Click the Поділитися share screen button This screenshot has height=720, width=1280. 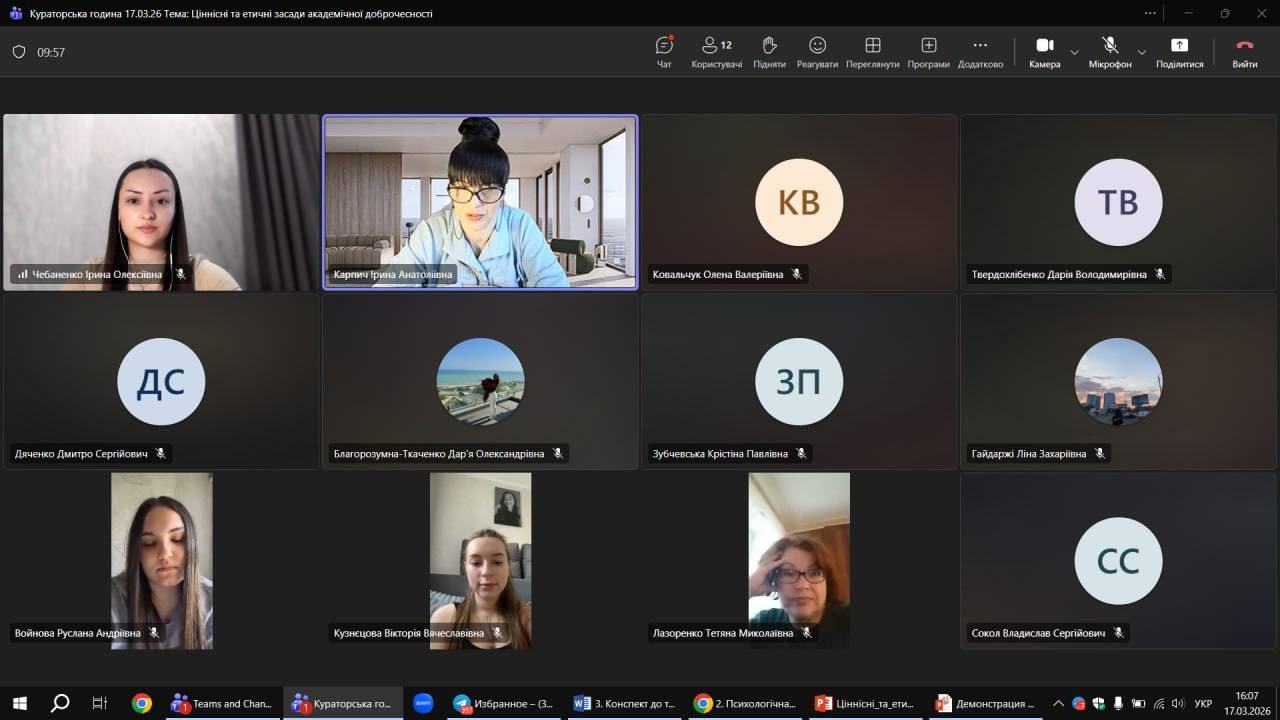point(1179,52)
